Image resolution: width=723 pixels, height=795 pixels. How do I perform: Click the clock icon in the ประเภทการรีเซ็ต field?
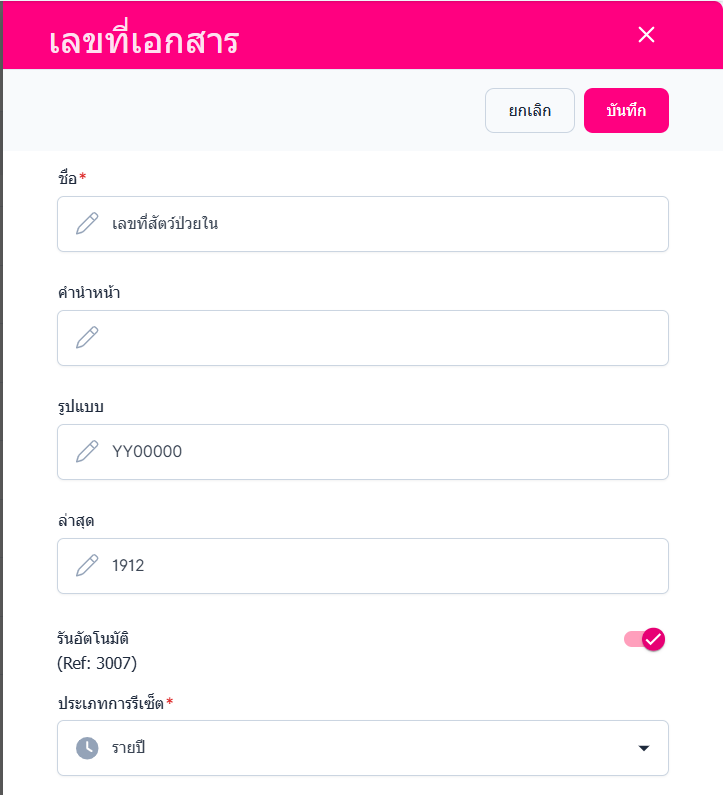click(87, 748)
